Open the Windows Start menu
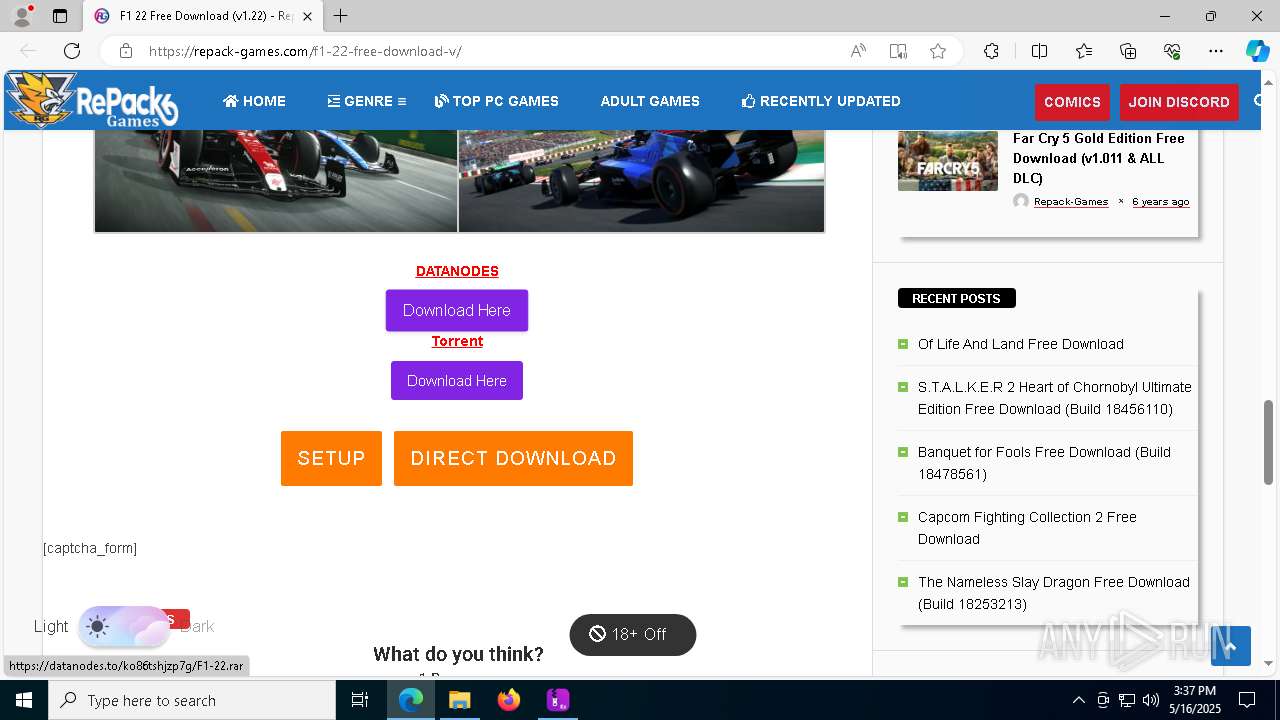This screenshot has width=1280, height=720. pos(23,700)
